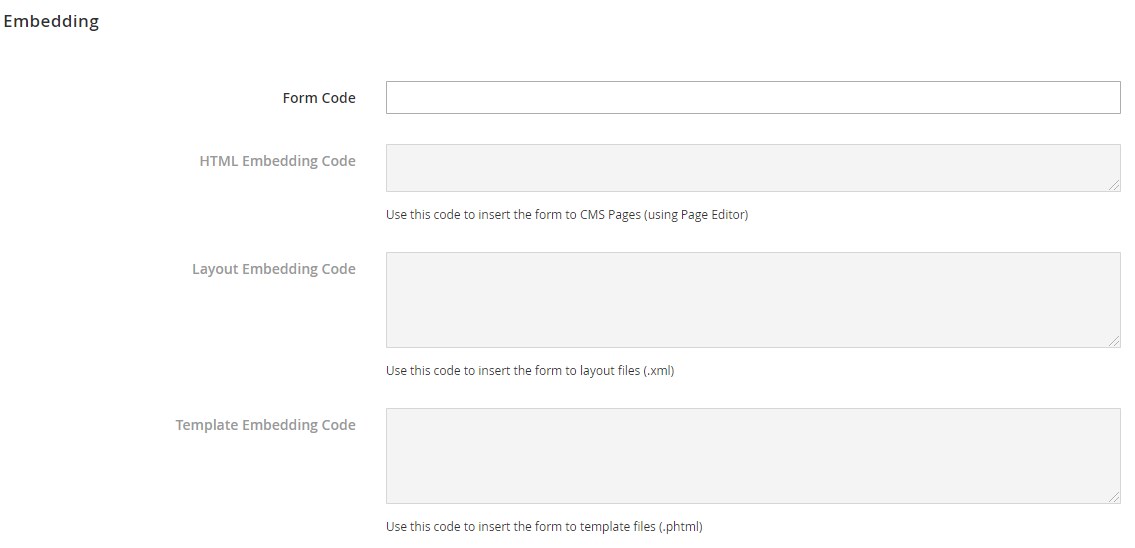This screenshot has height=548, width=1135.
Task: Click the Template Embedding Code label
Action: pyautogui.click(x=265, y=425)
